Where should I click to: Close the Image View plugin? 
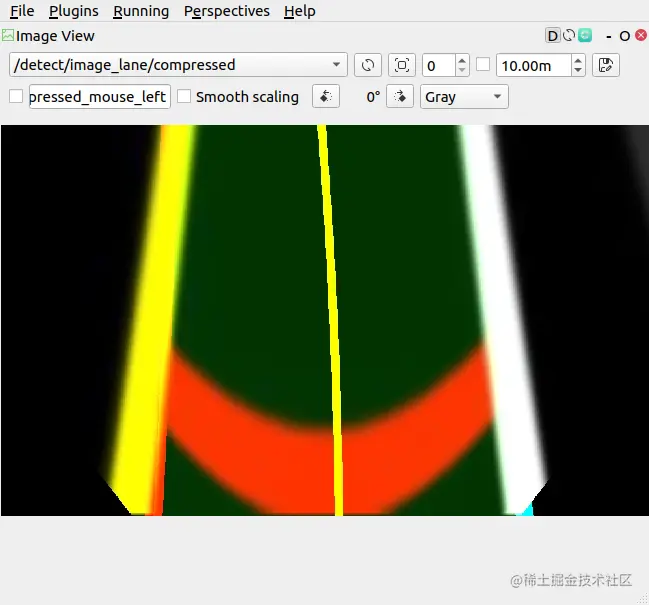[x=641, y=35]
